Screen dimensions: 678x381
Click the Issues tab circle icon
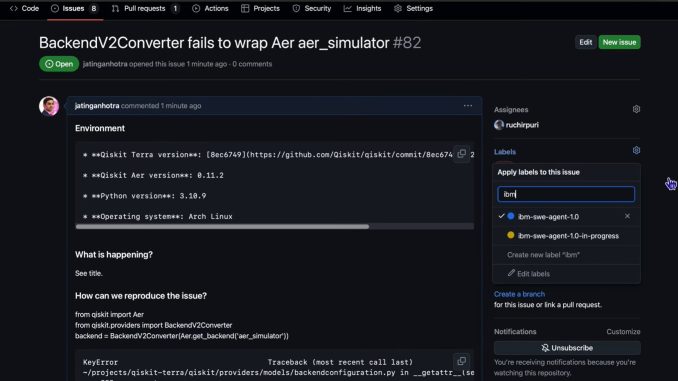pyautogui.click(x=55, y=8)
